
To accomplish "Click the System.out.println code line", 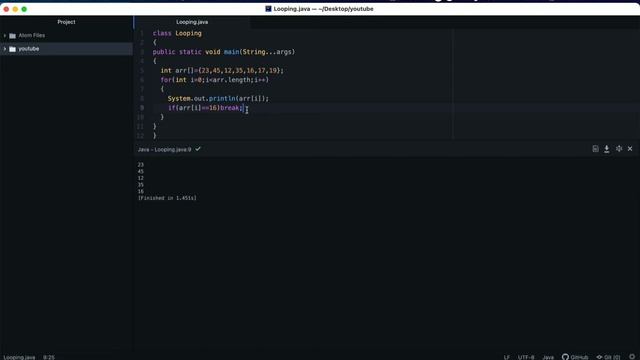I will pyautogui.click(x=218, y=98).
